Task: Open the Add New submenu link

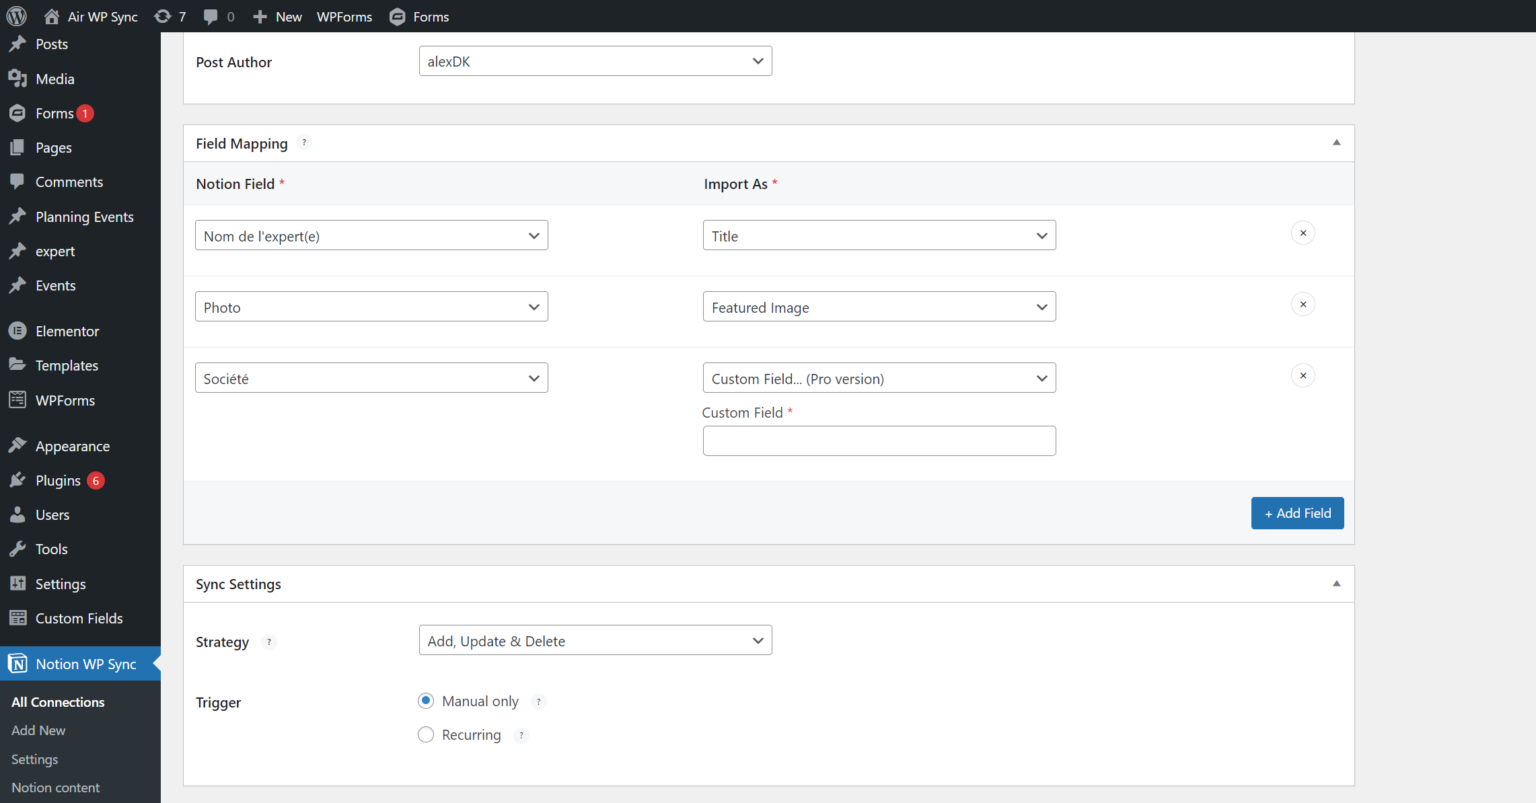Action: (38, 731)
